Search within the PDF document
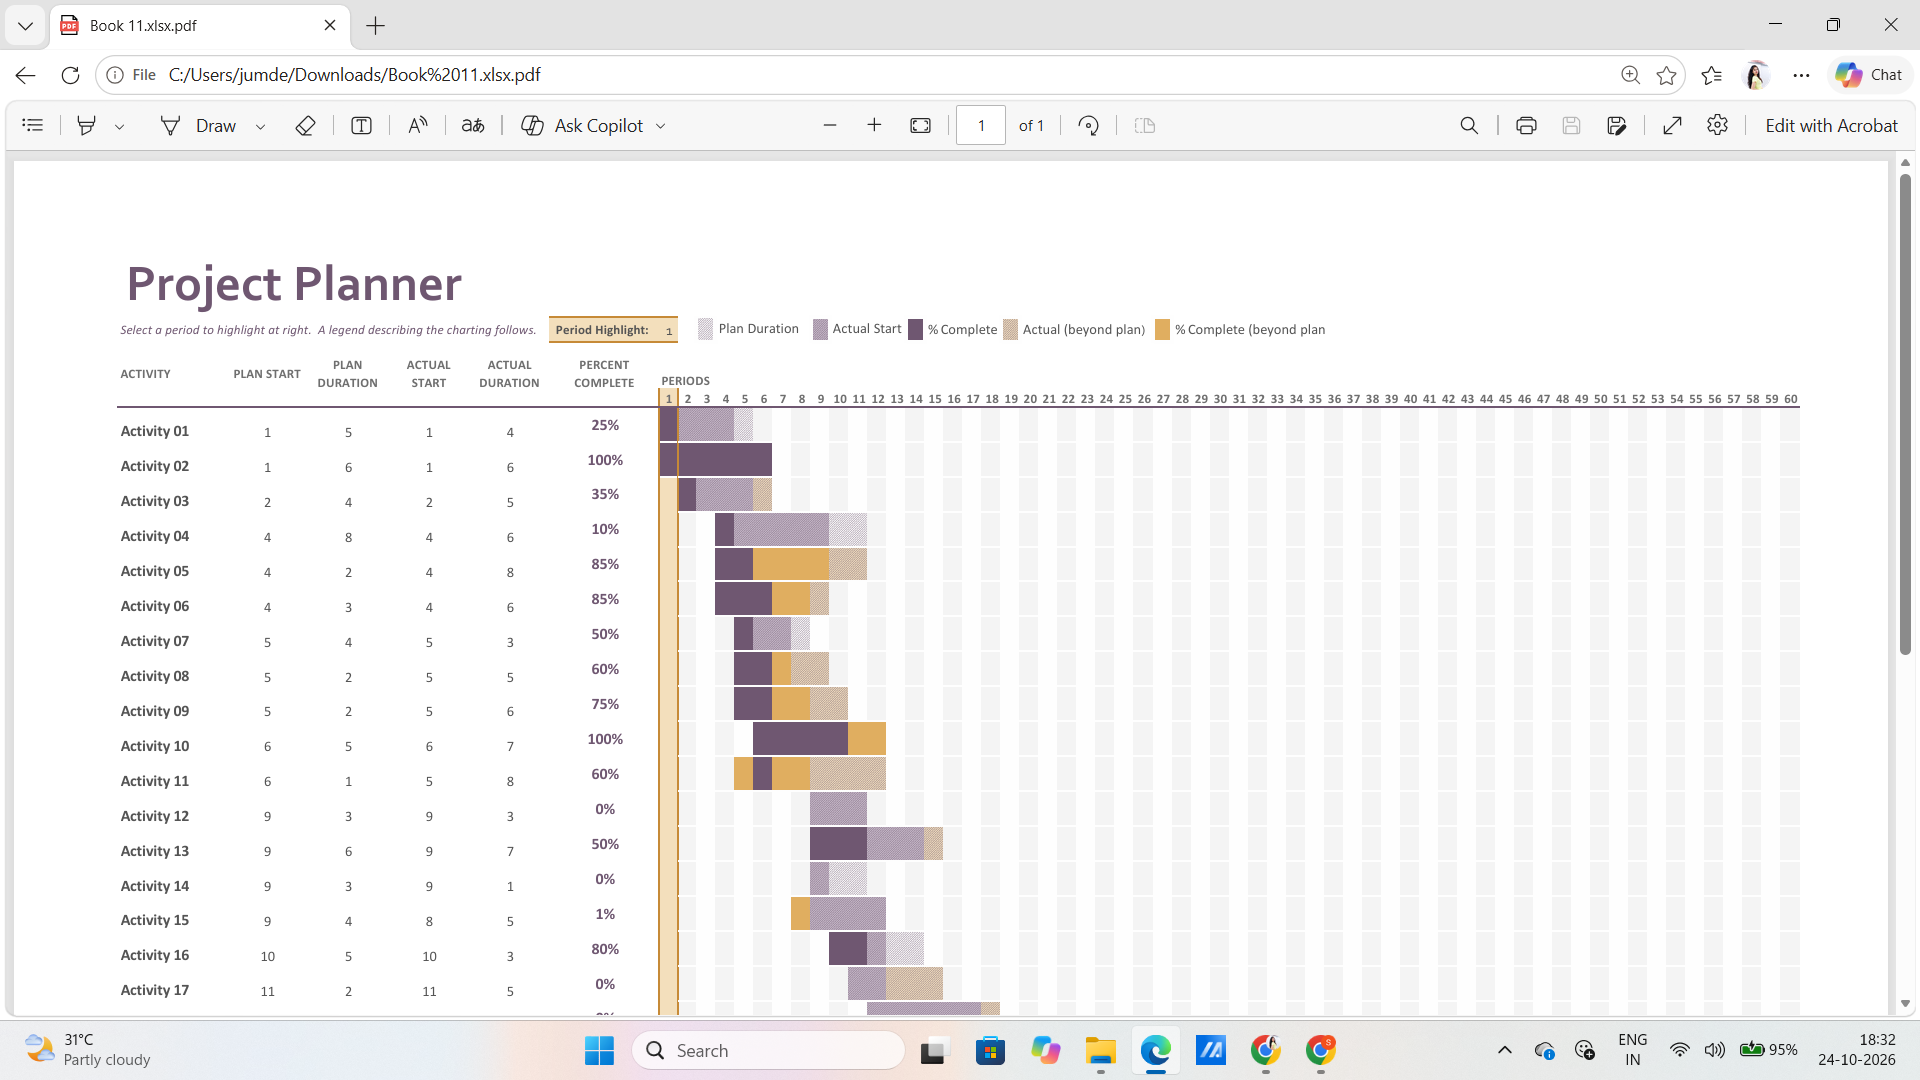This screenshot has height=1080, width=1920. (1468, 125)
